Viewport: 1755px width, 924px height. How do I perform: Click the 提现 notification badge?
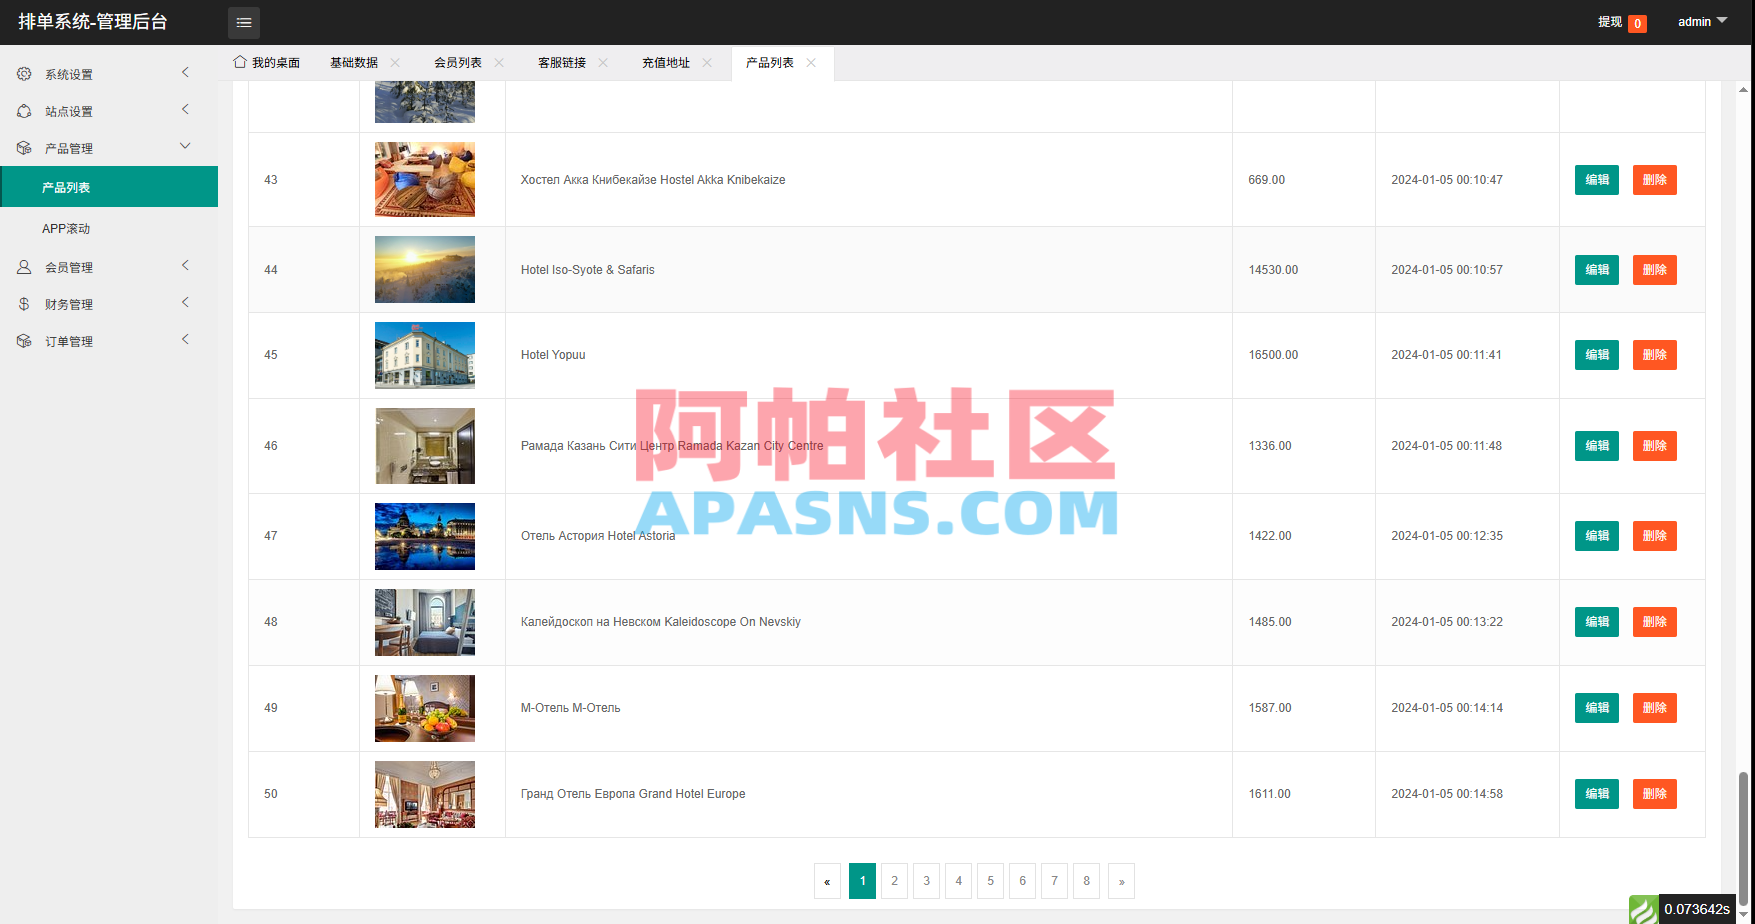pyautogui.click(x=1637, y=23)
